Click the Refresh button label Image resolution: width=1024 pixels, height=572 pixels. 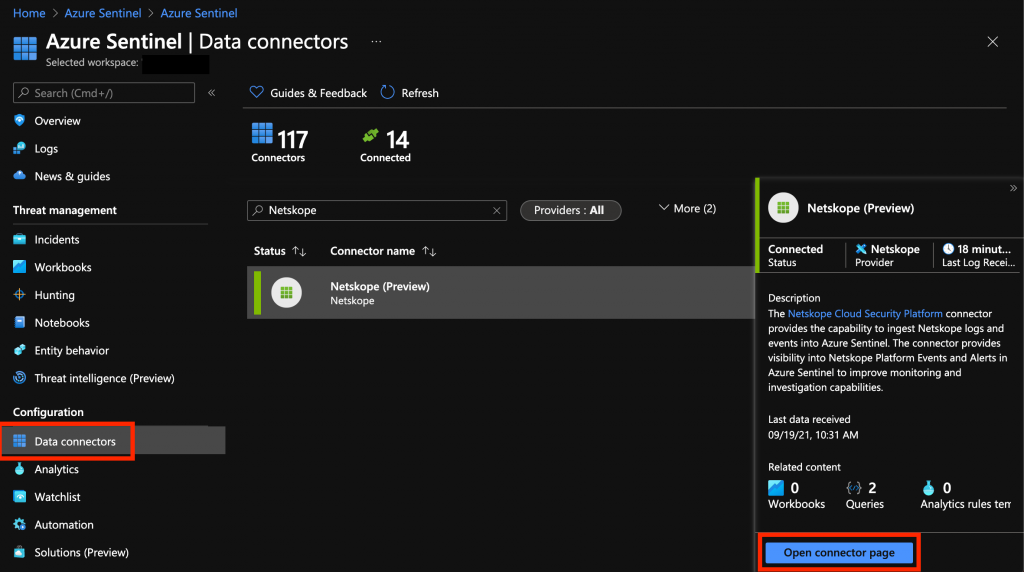tap(420, 93)
